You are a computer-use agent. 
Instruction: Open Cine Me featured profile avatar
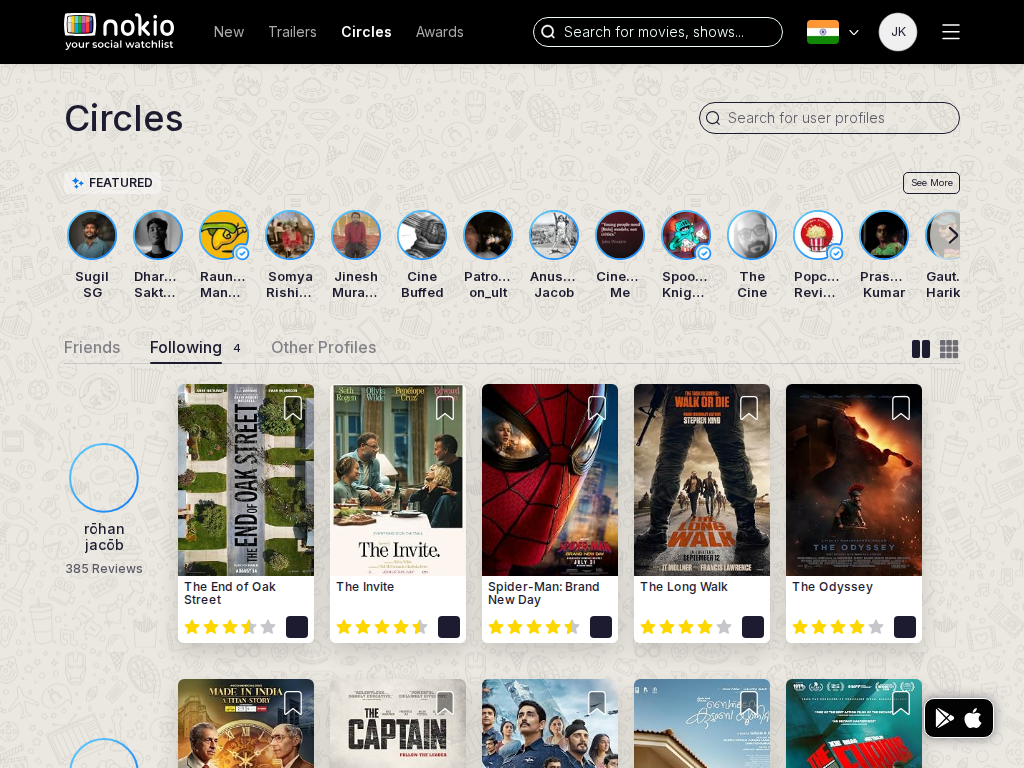620,235
